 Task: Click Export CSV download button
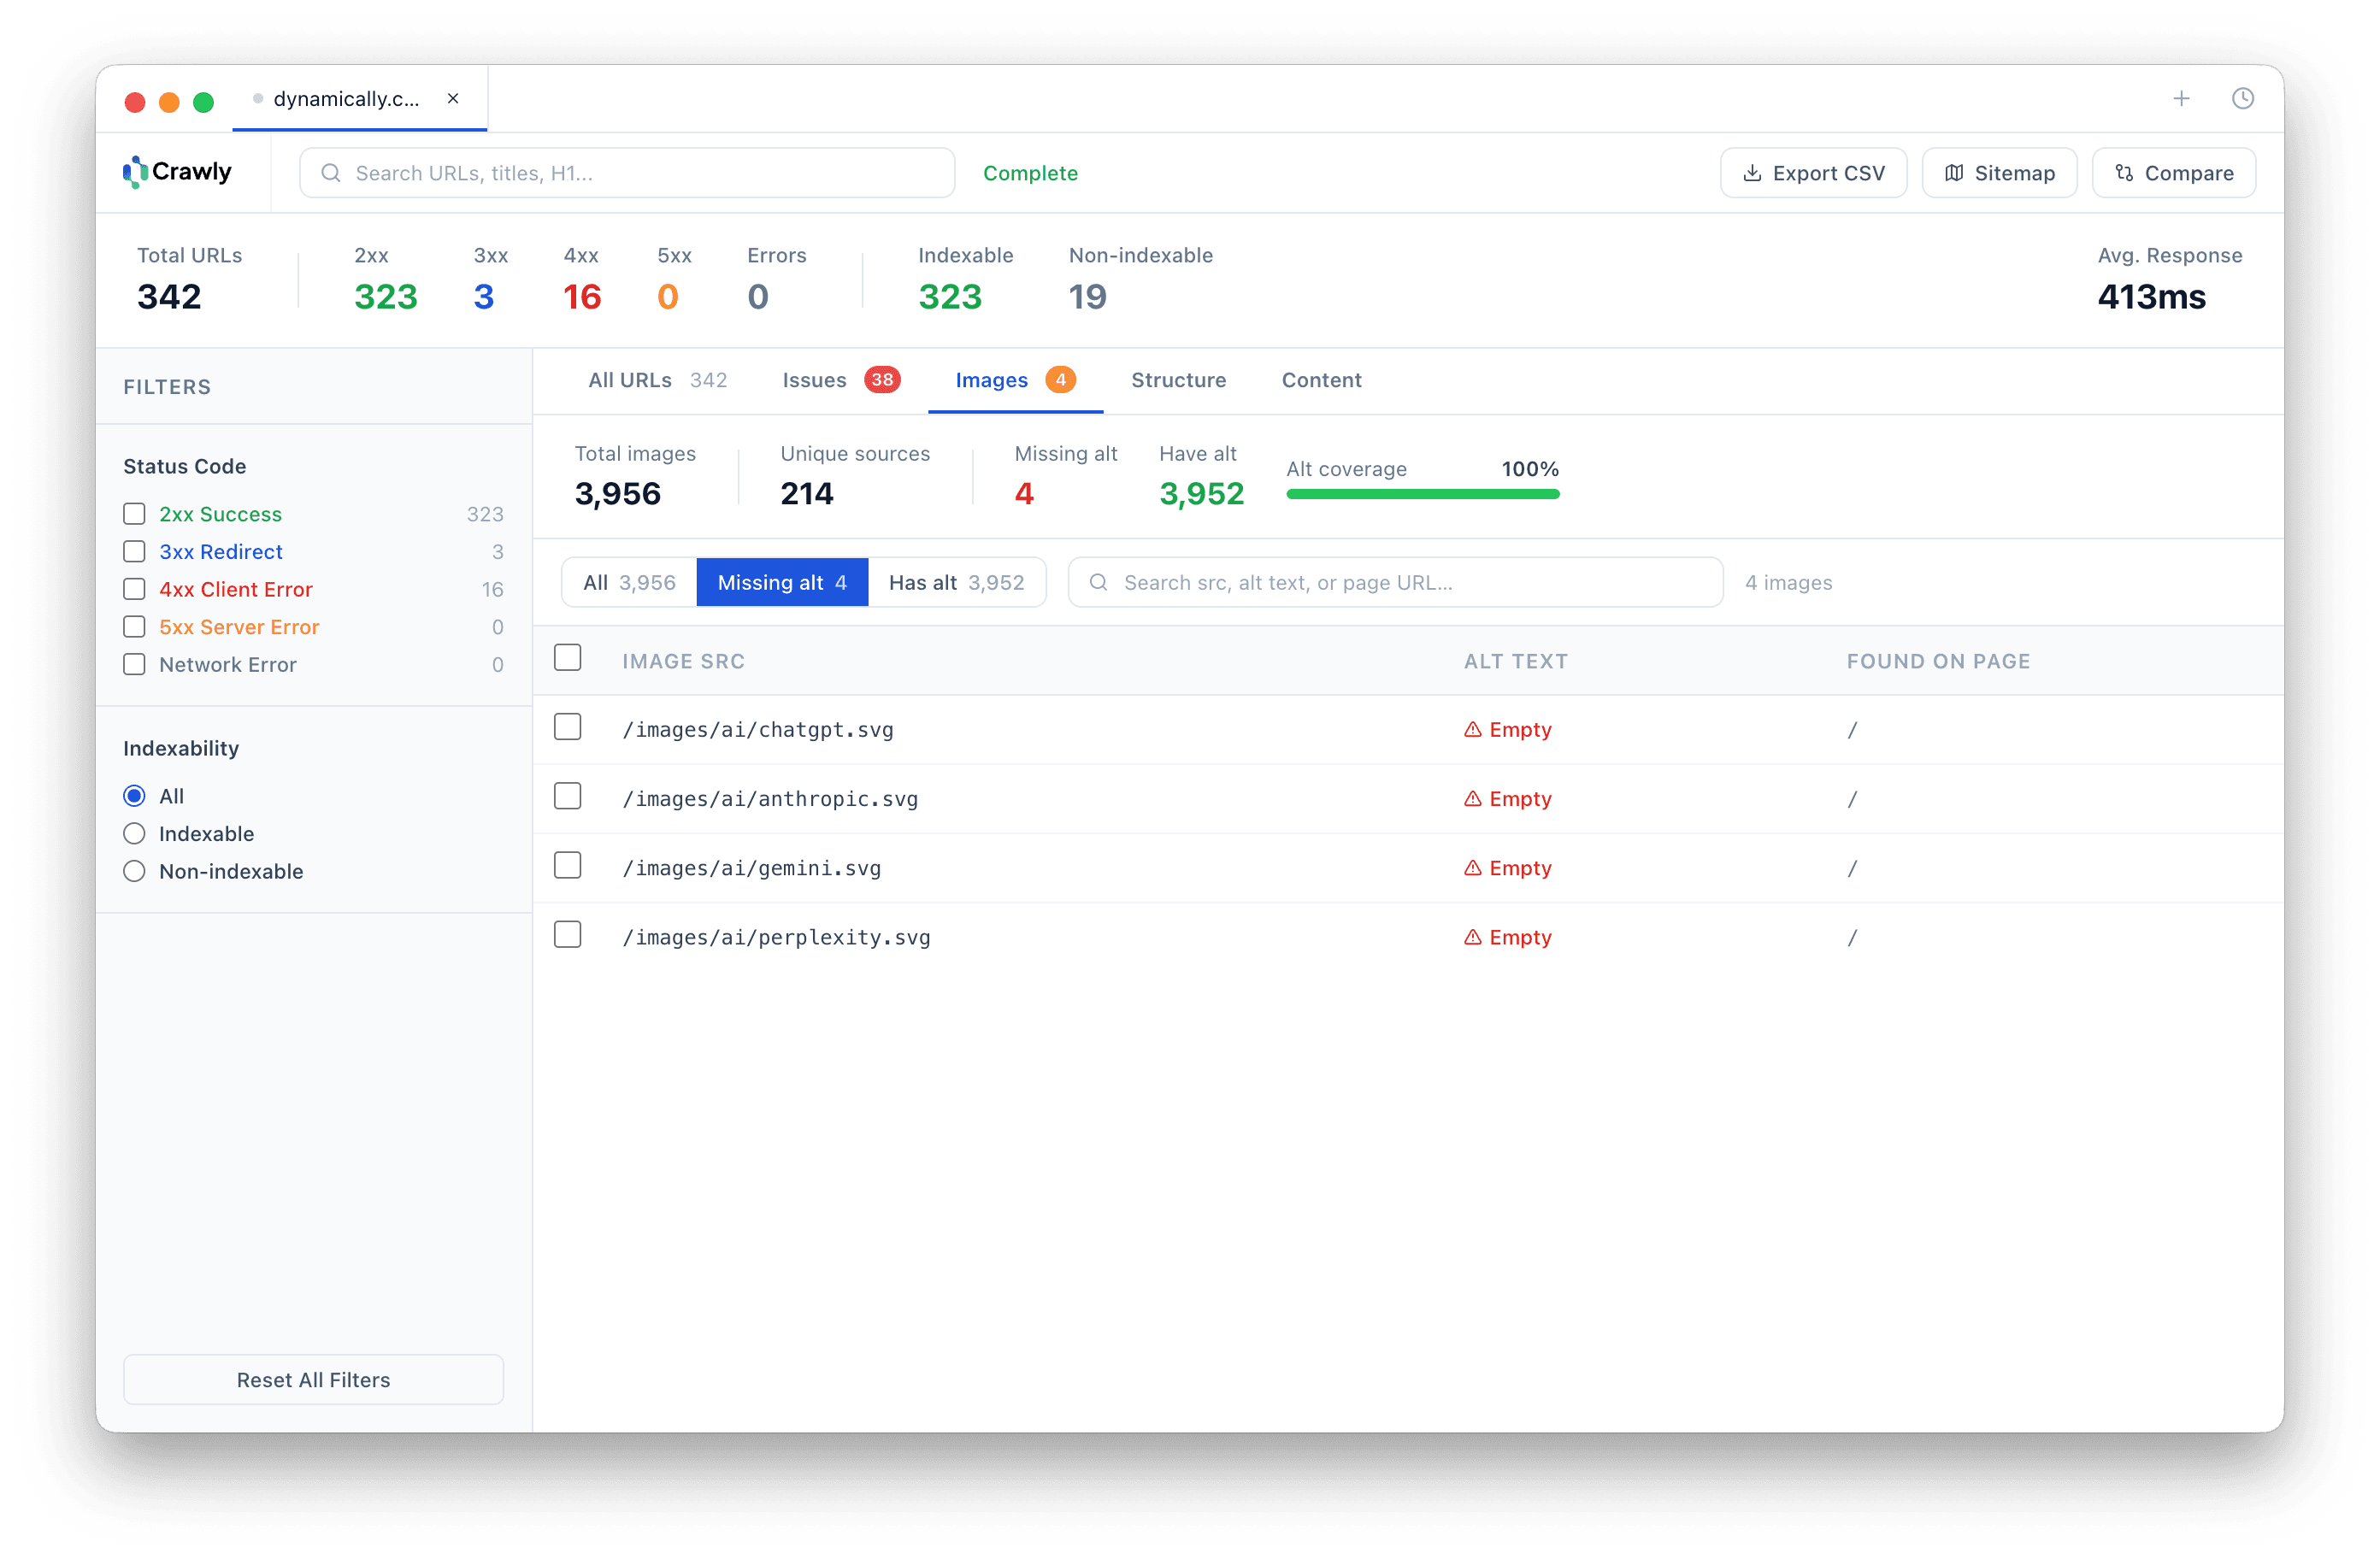[1813, 173]
